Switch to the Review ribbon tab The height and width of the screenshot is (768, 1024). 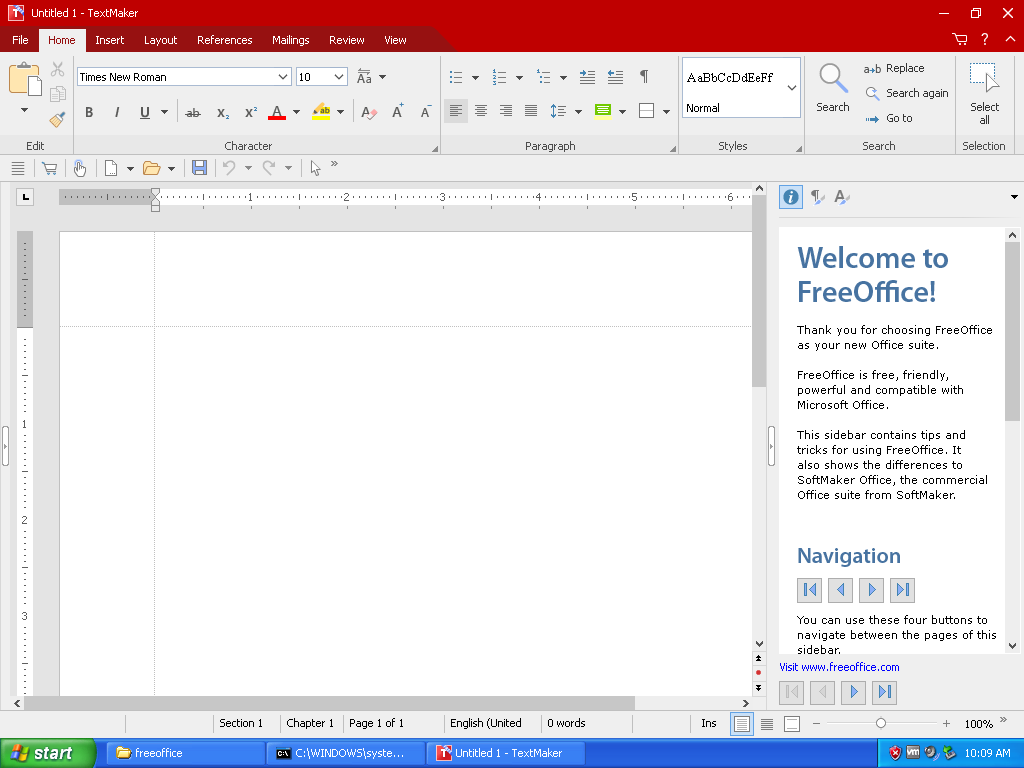click(x=347, y=40)
